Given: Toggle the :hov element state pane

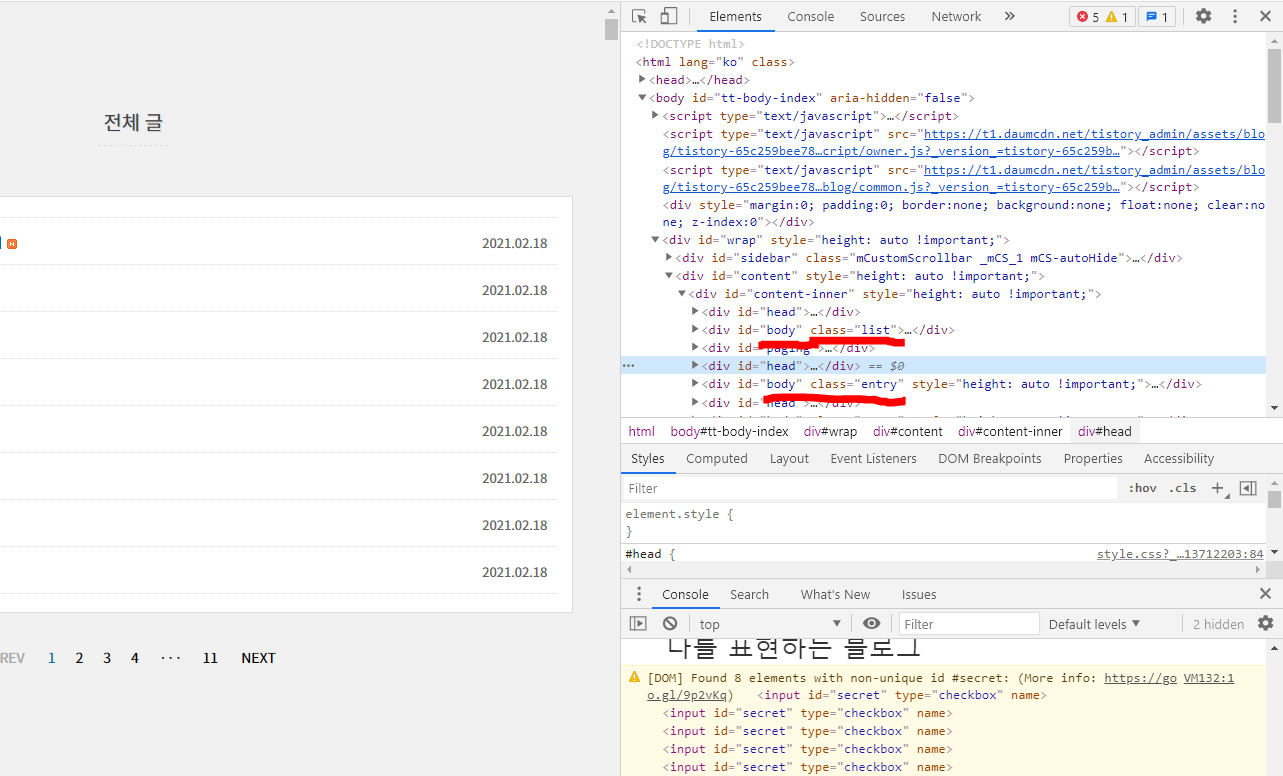Looking at the screenshot, I should click(x=1142, y=488).
